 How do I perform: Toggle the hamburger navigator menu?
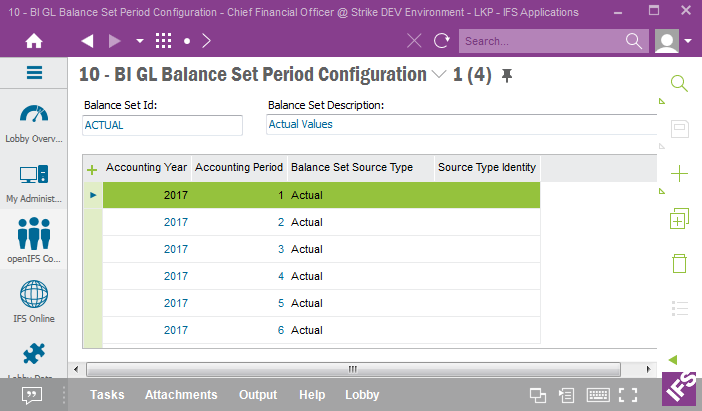34,73
